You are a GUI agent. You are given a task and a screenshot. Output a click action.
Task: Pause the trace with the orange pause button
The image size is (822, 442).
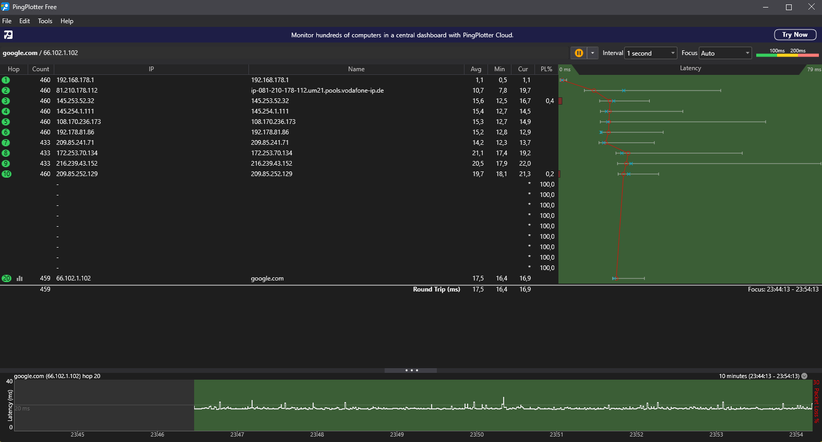pyautogui.click(x=579, y=53)
